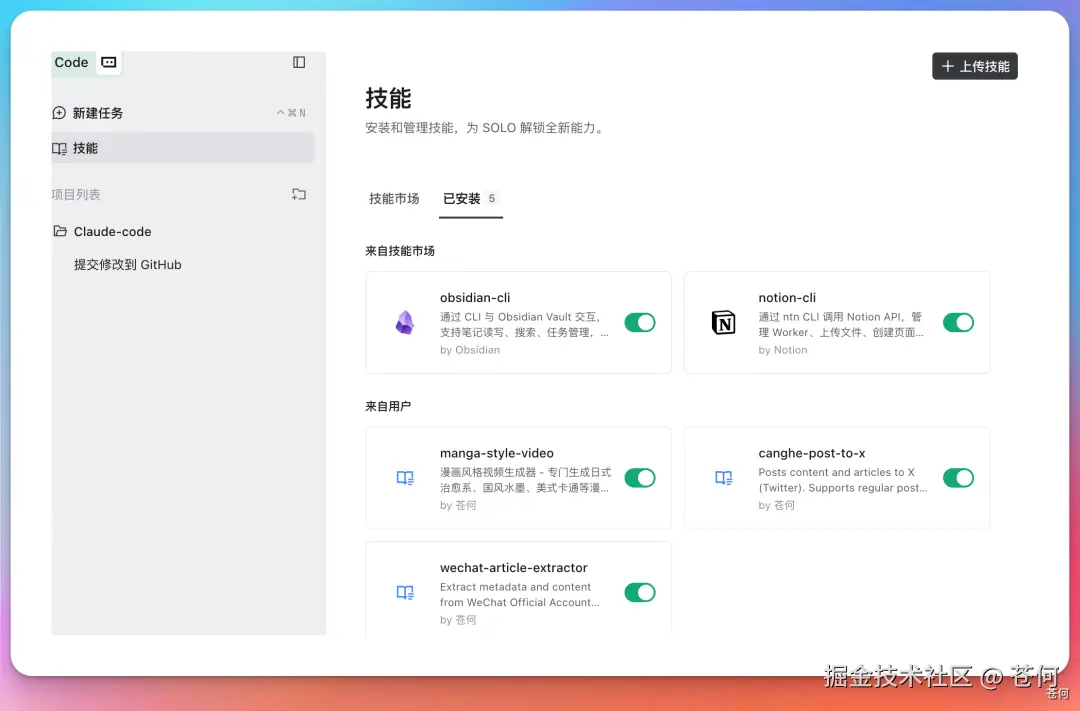
Task: Toggle the canghe-post-to-x switch off
Action: coord(958,478)
